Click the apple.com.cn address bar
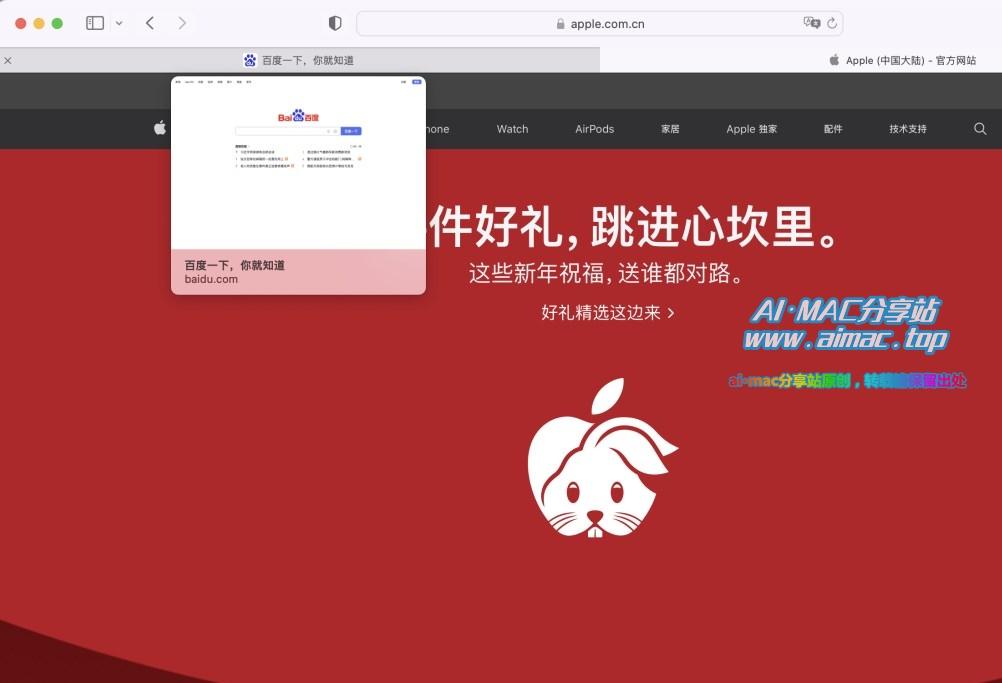Viewport: 1002px width, 683px height. pos(599,24)
